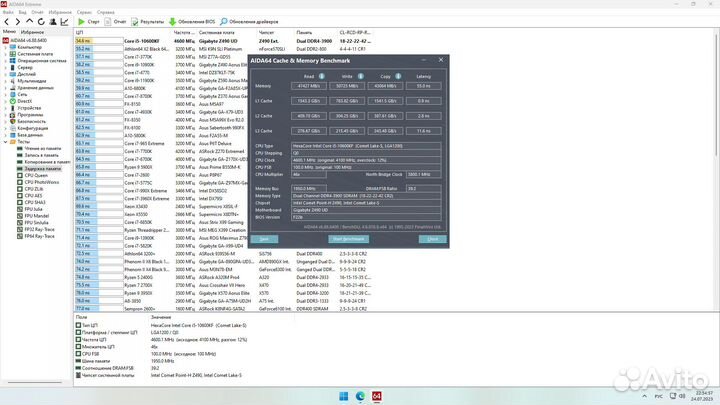720x405 pixels.
Task: Select the Устройства tree item
Action: (x=29, y=108)
